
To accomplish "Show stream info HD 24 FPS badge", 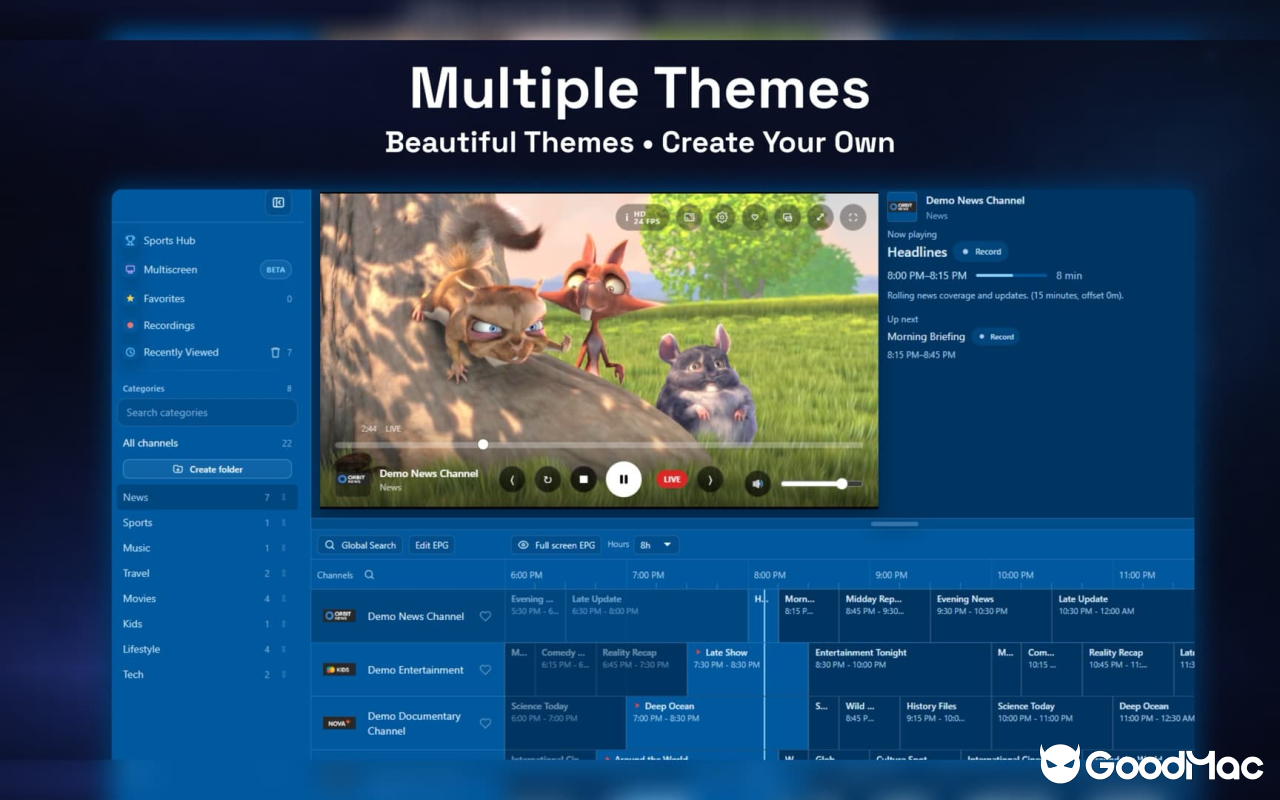I will point(641,217).
